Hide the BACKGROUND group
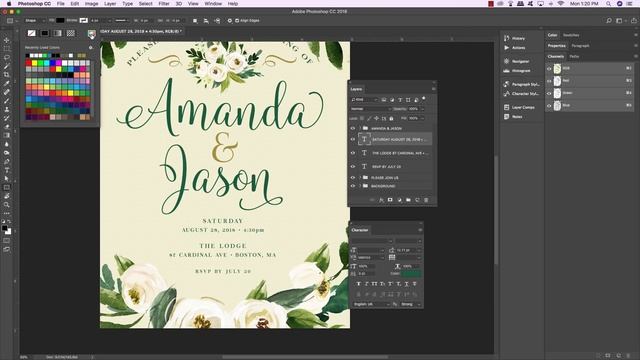The width and height of the screenshot is (640, 360). pyautogui.click(x=353, y=186)
